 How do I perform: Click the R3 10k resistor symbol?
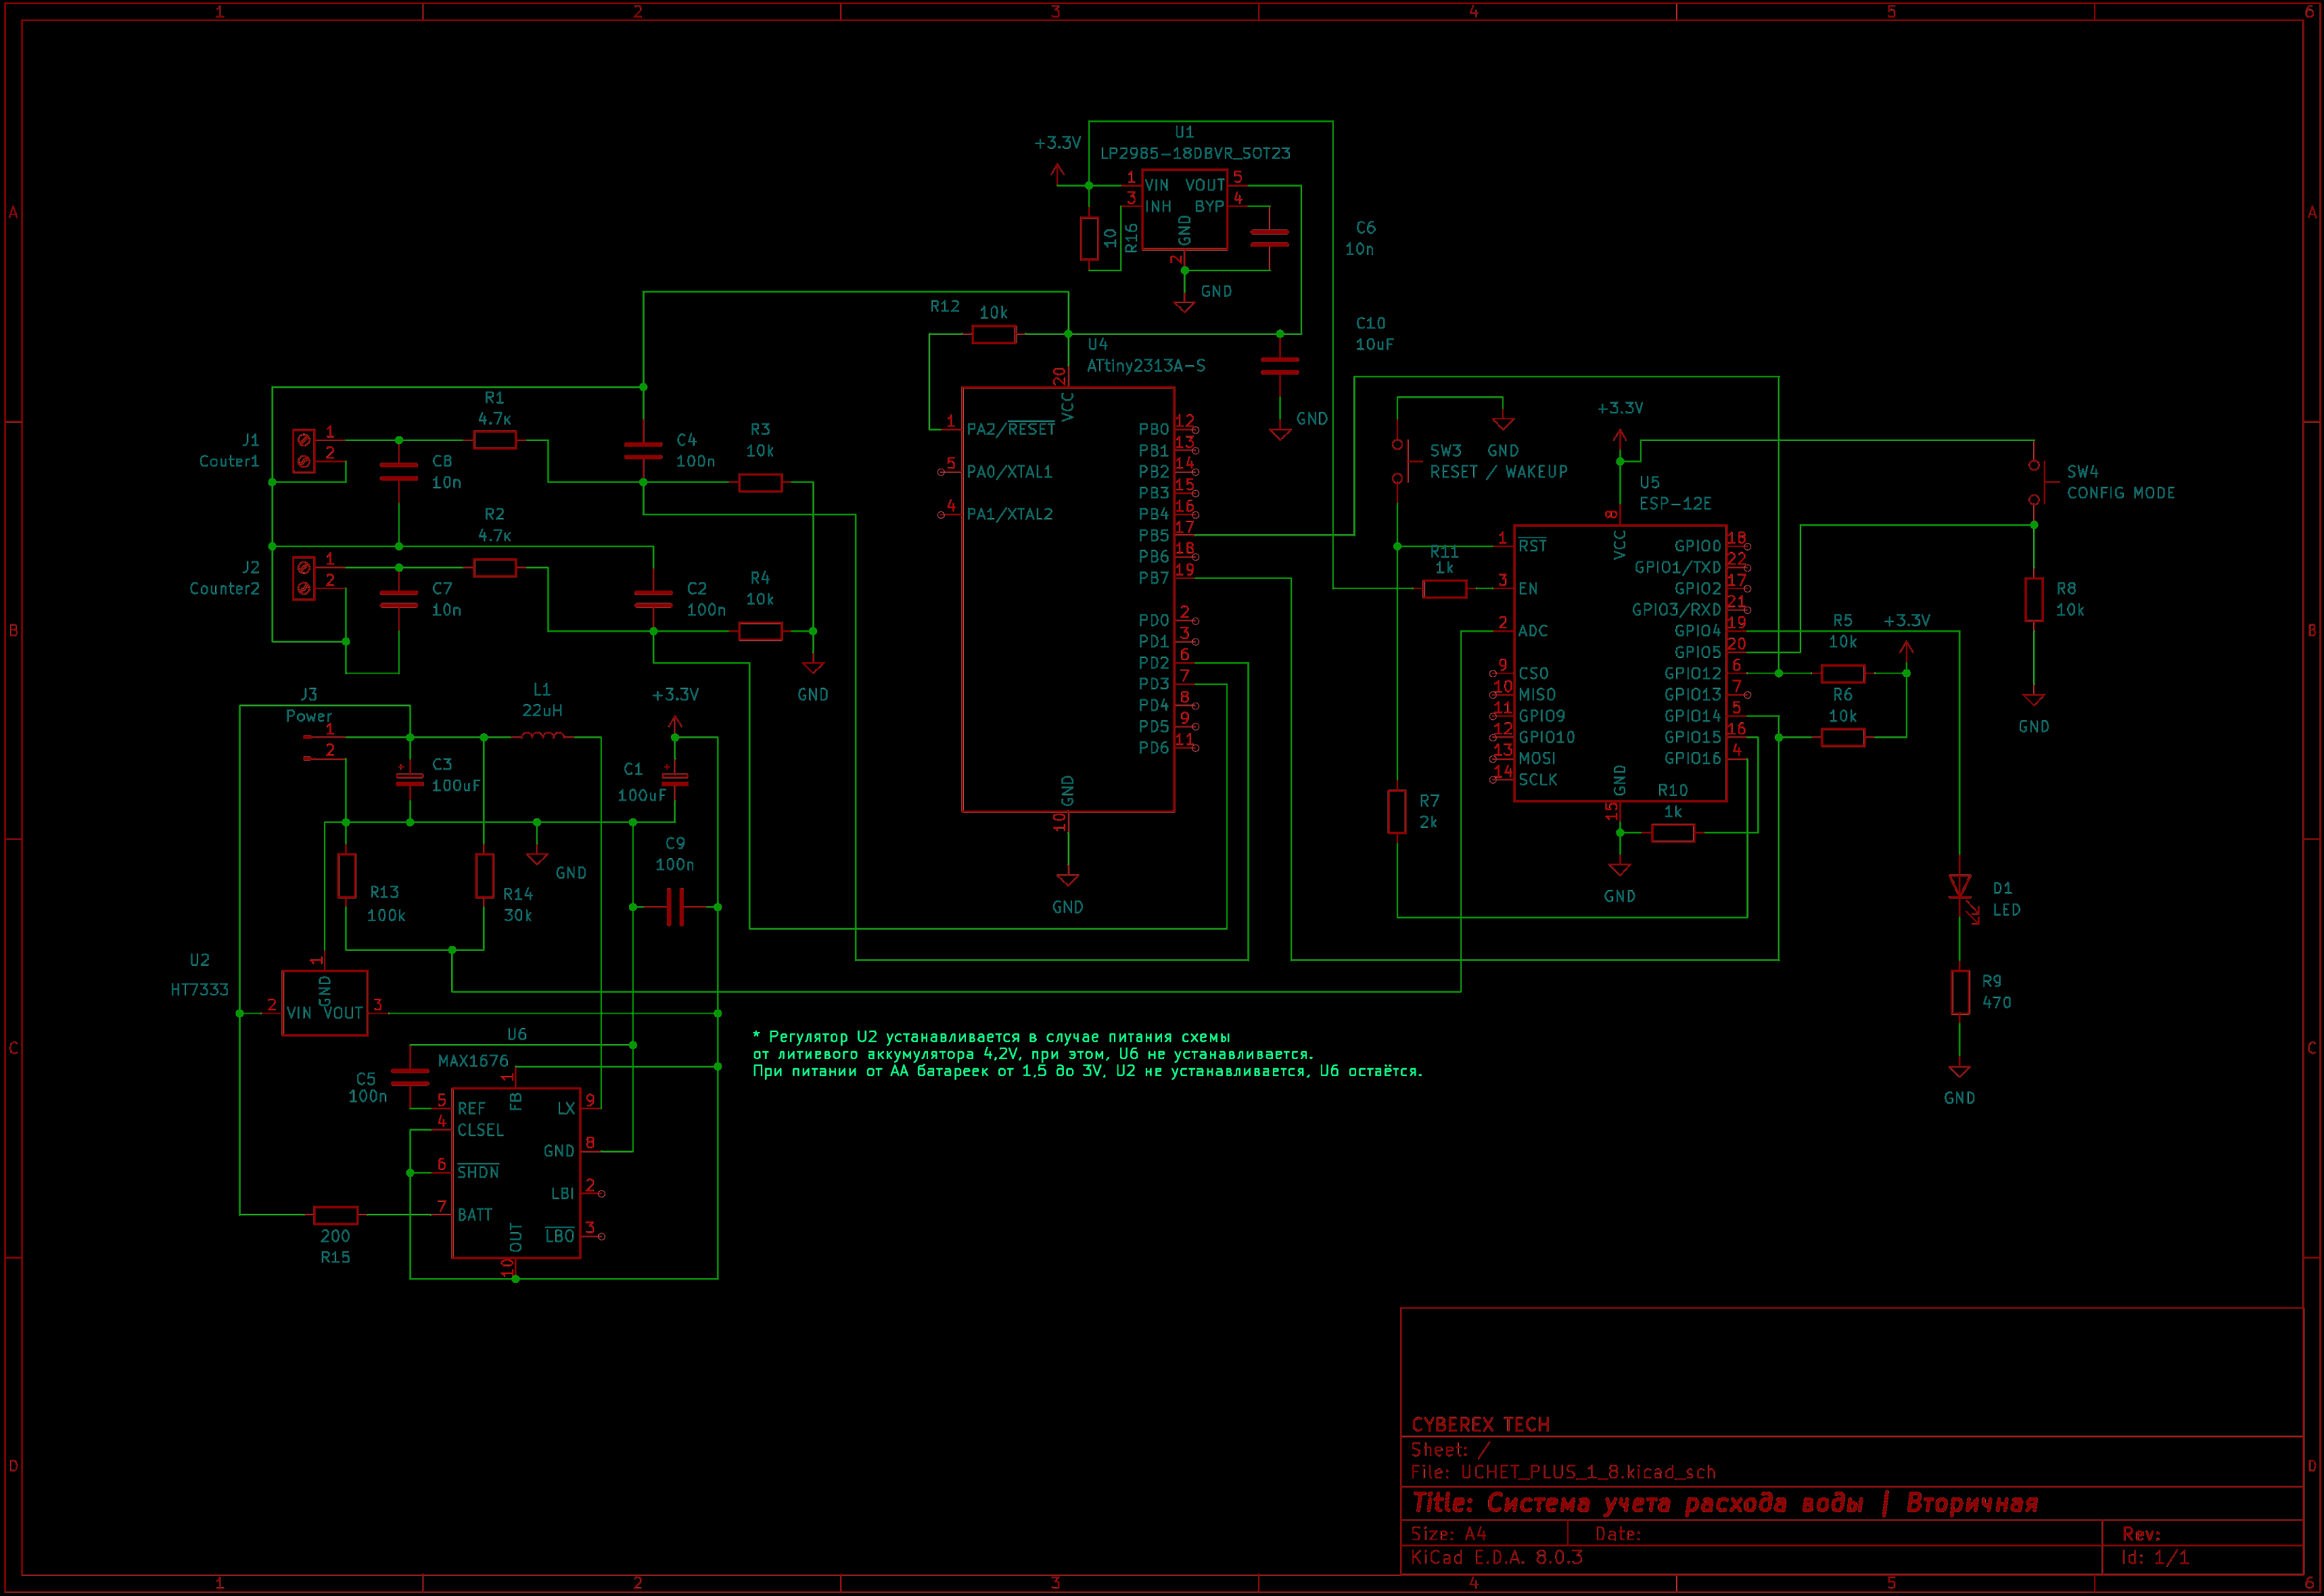tap(760, 483)
